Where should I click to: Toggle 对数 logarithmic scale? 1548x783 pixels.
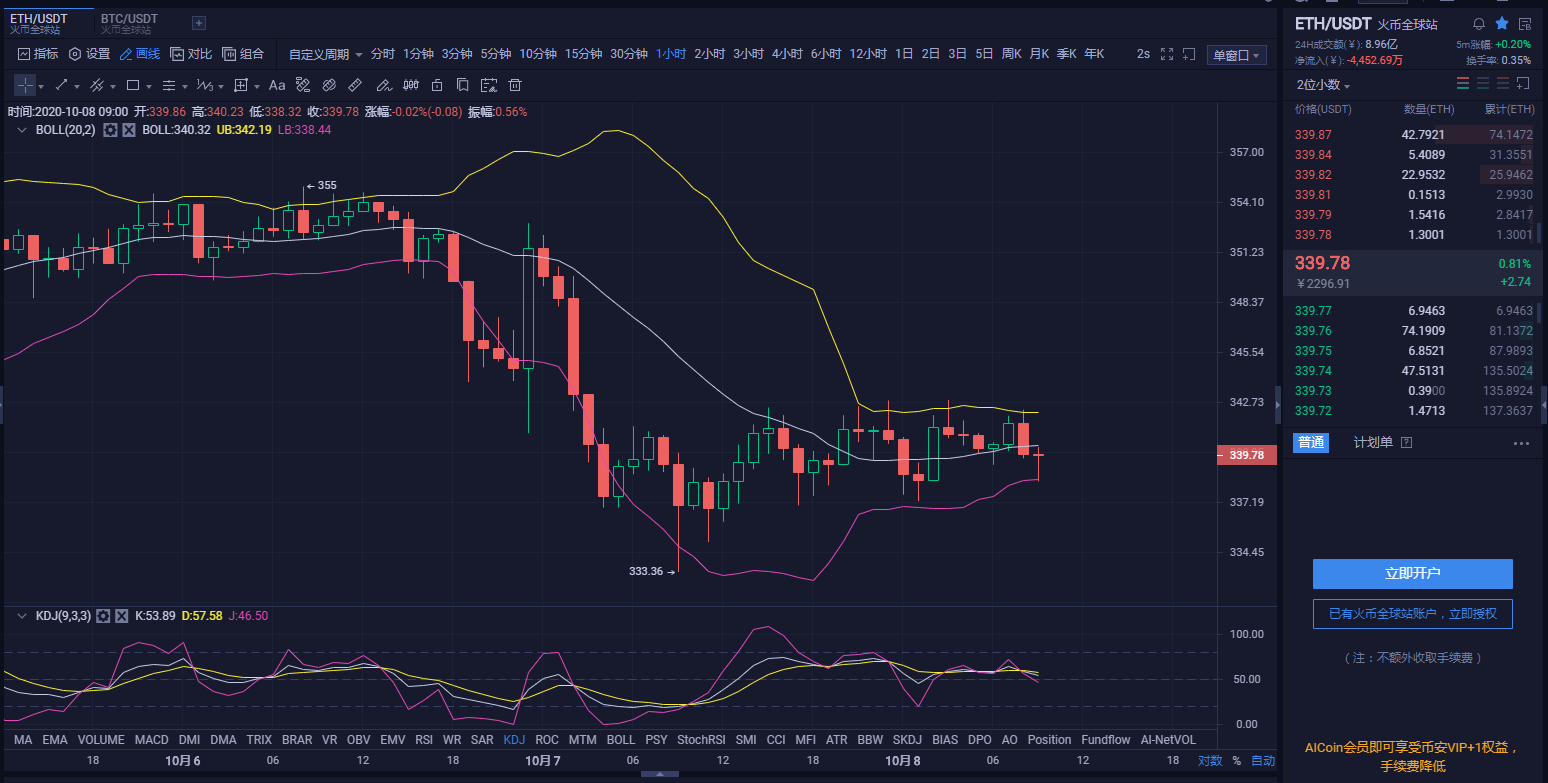pyautogui.click(x=1210, y=761)
